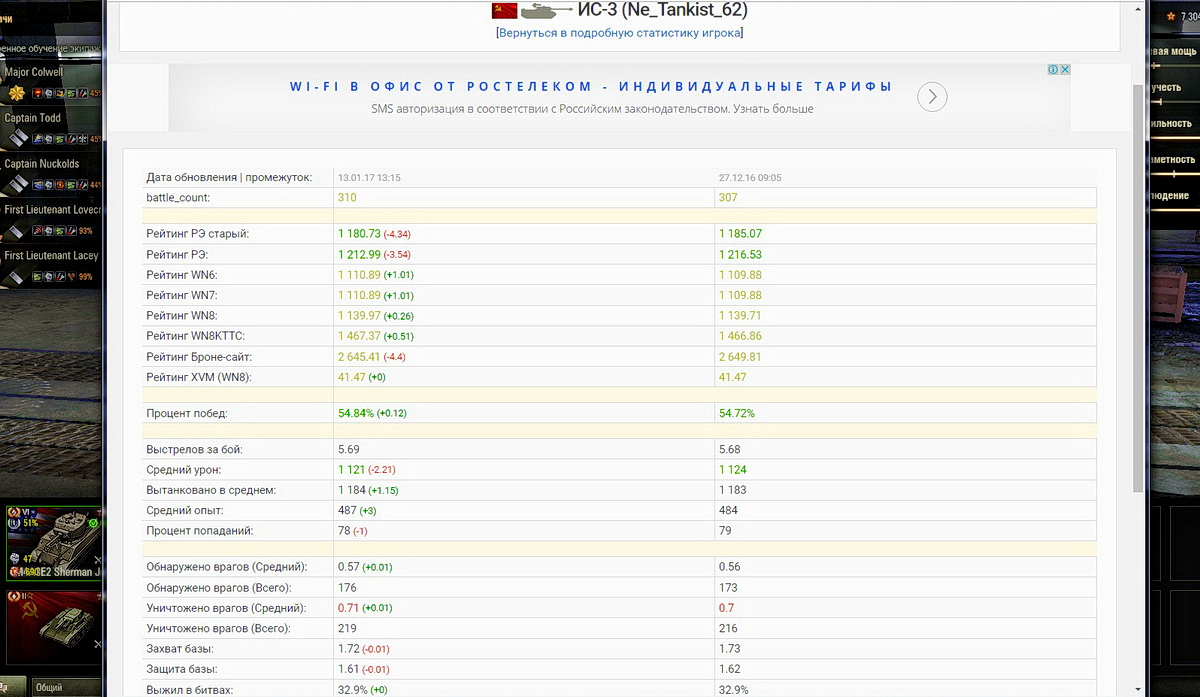
Task: Open the Wi-Fi Rostelecom ad headline
Action: pos(590,87)
